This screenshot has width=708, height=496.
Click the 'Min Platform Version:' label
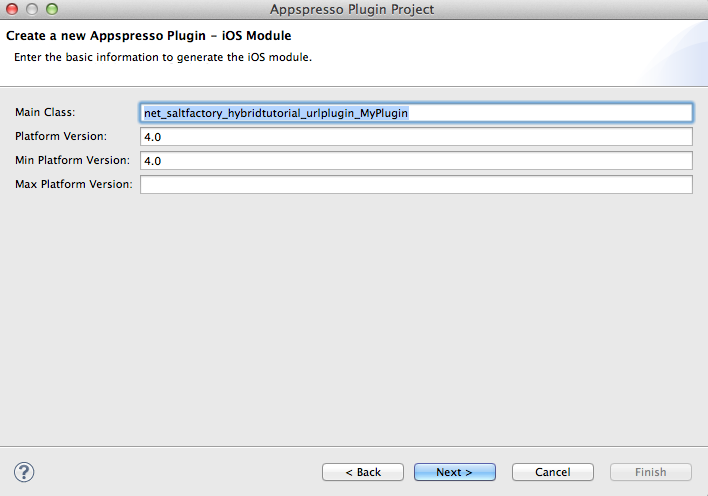coord(72,160)
